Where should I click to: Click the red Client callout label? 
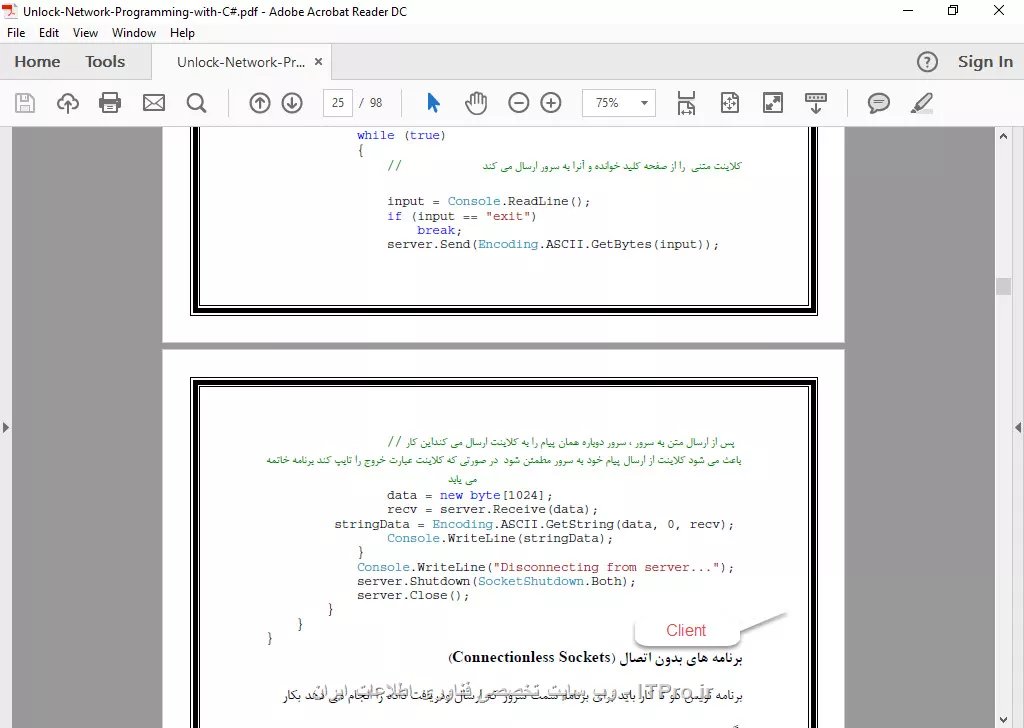coord(686,630)
